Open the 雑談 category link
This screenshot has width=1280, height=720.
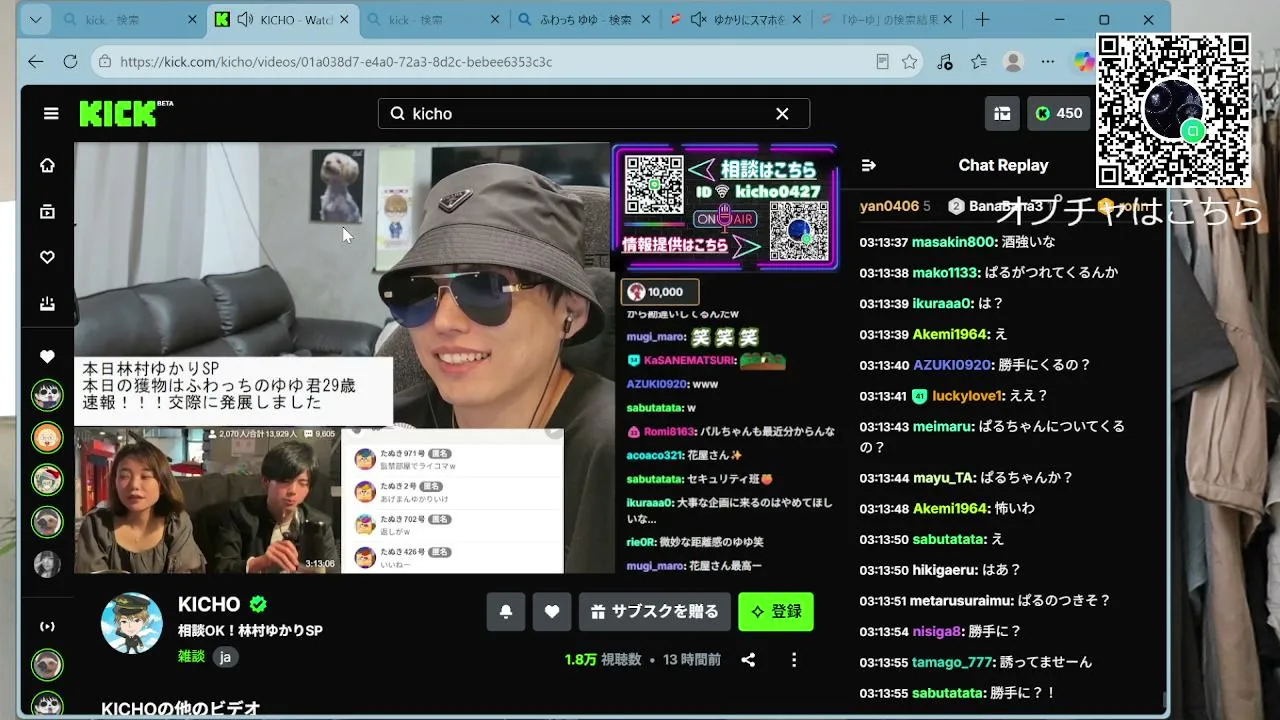(191, 657)
